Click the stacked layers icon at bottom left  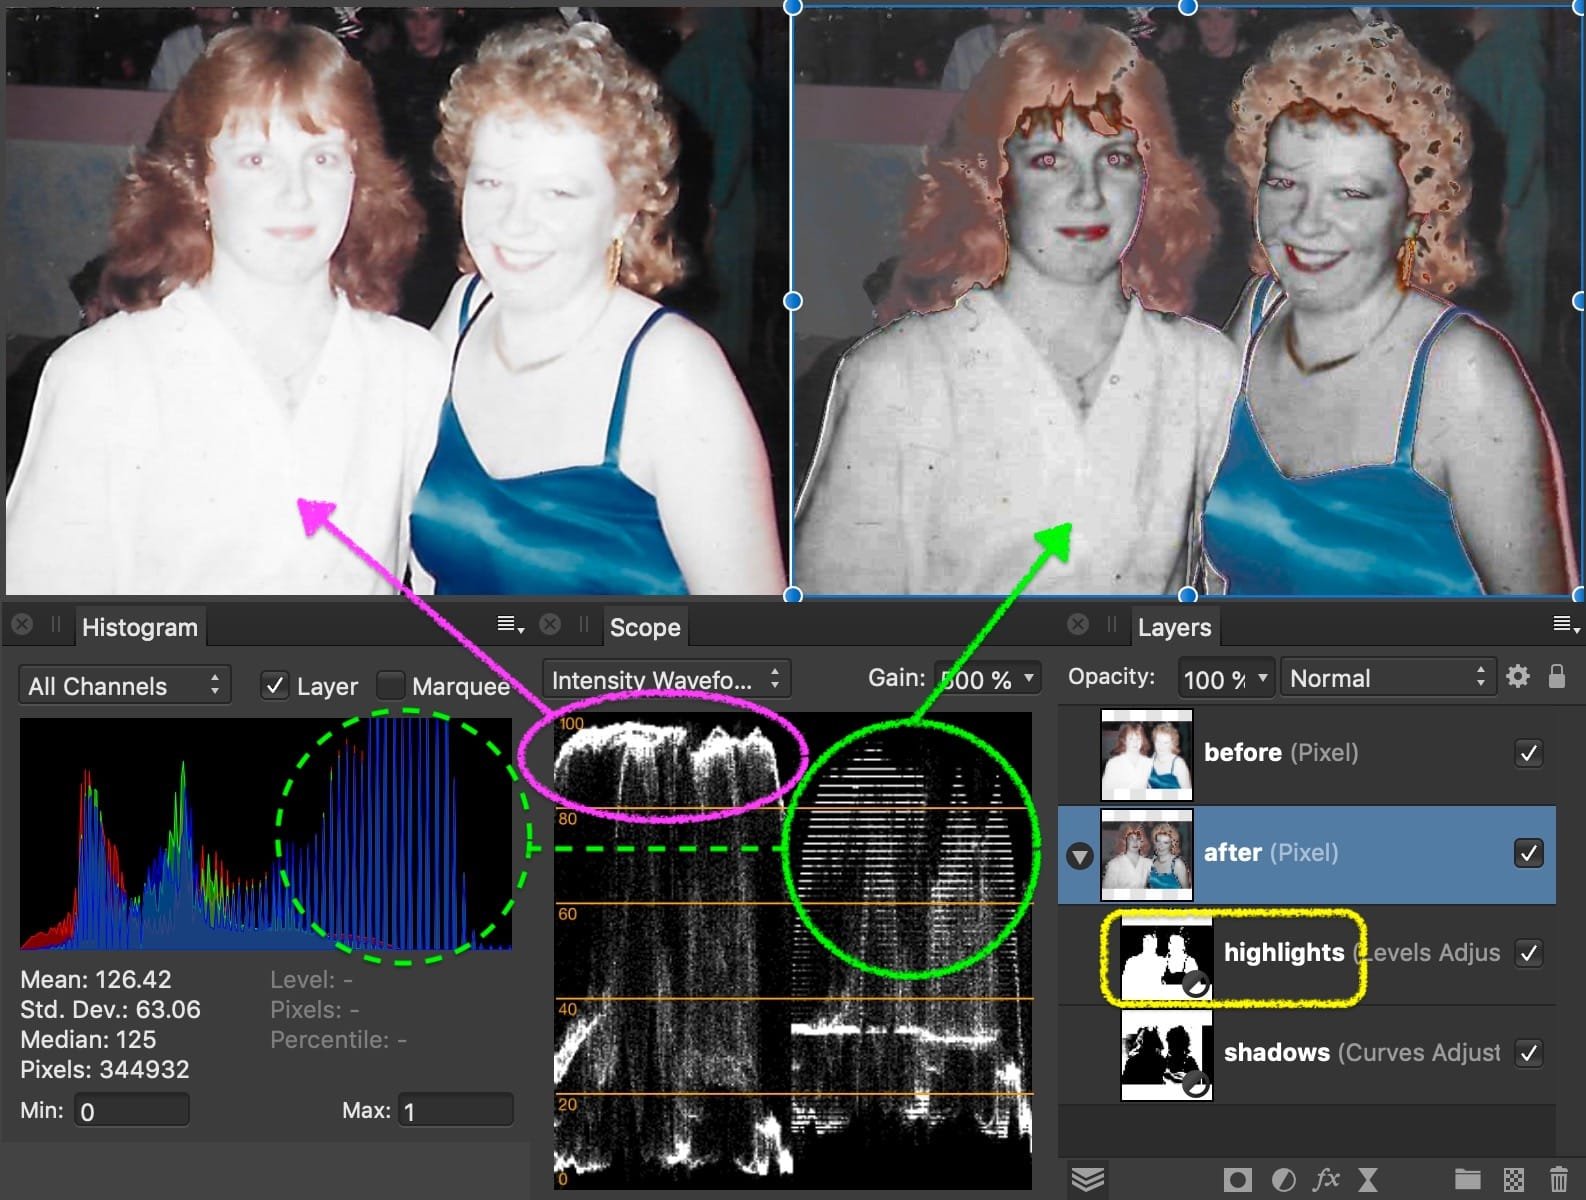1088,1180
